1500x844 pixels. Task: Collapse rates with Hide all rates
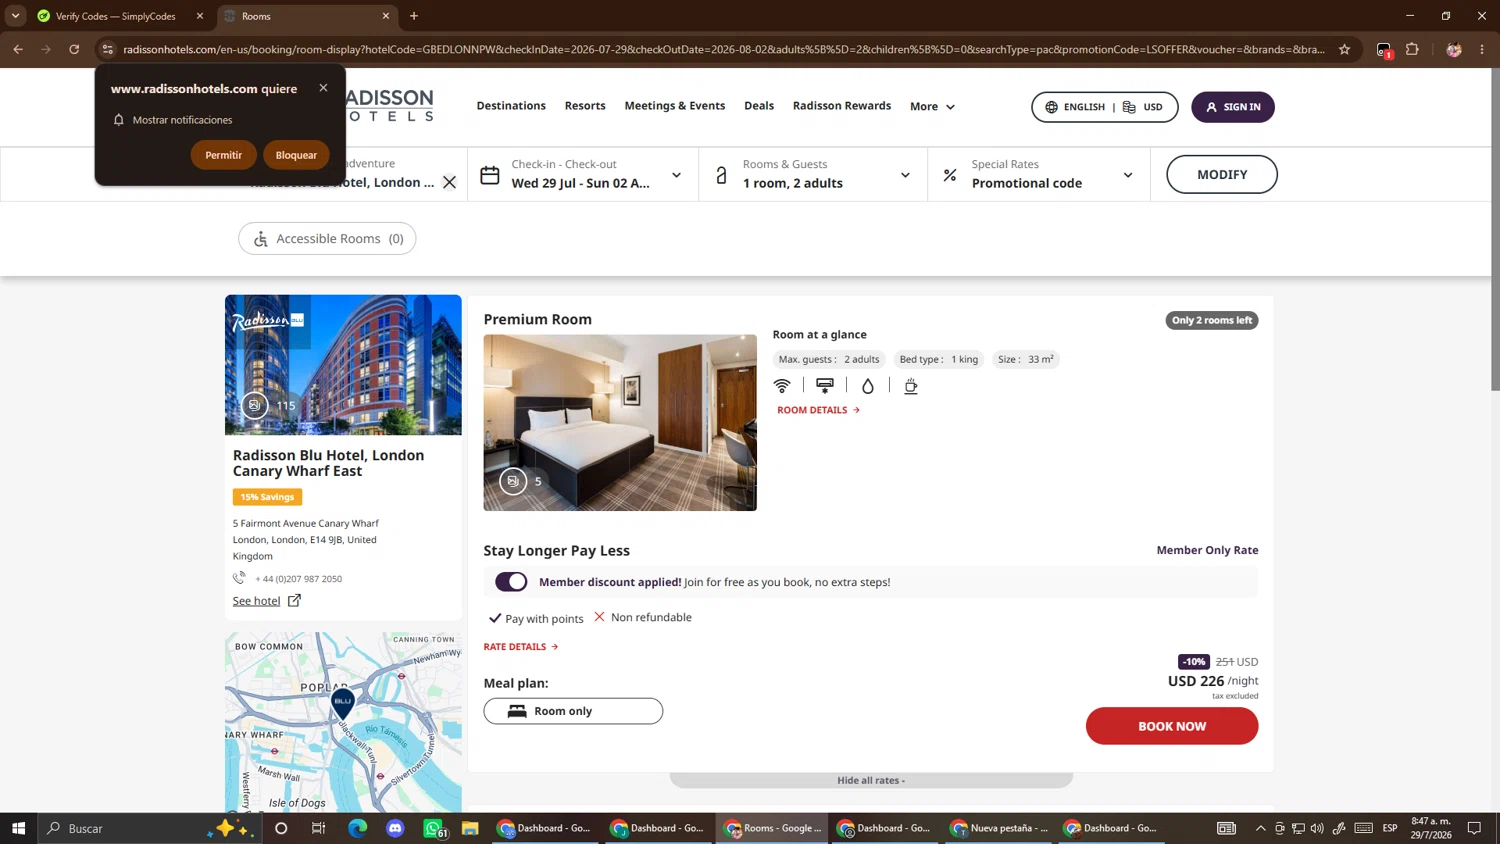click(x=871, y=780)
